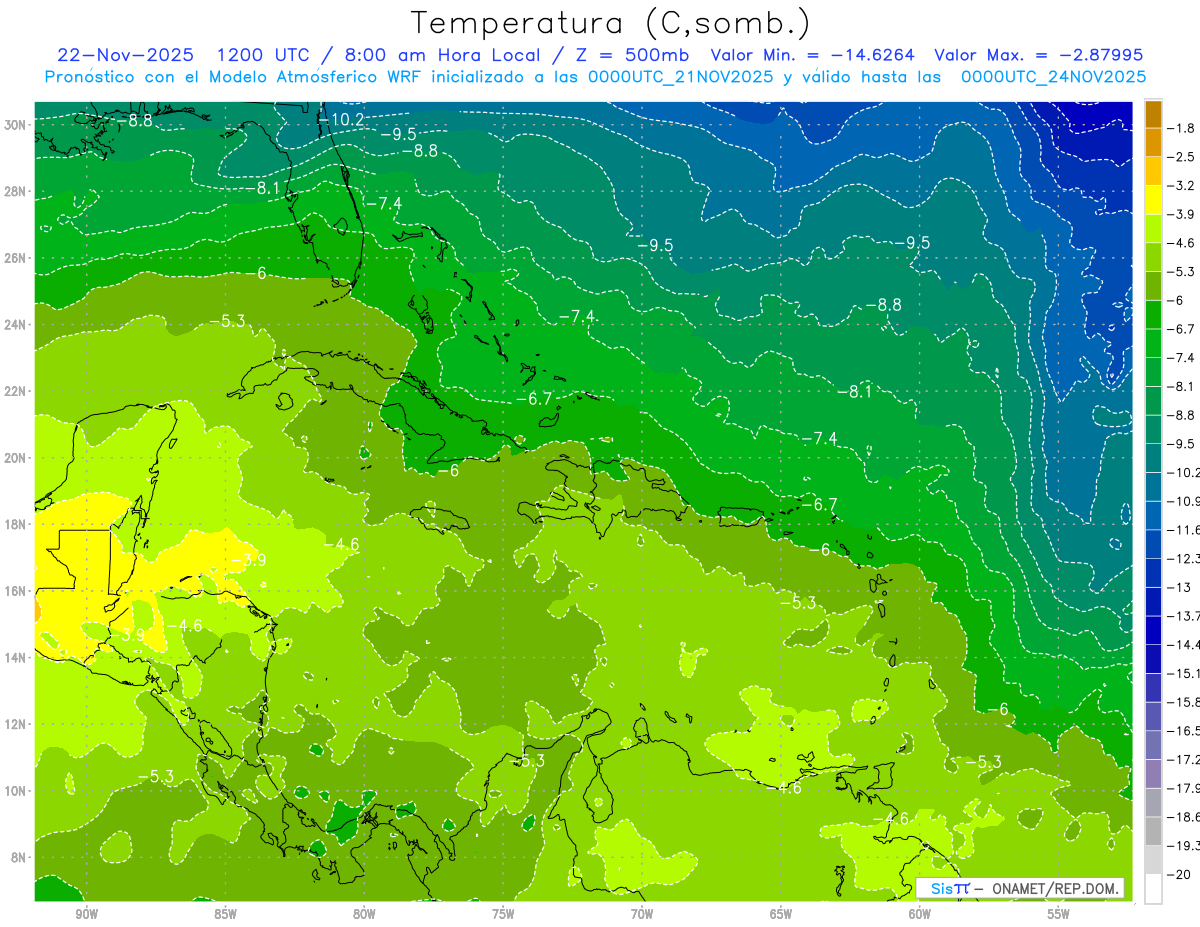This screenshot has height=927, width=1200.
Task: Click the legend tick label '-6' on colorbar
Action: [x=1177, y=300]
